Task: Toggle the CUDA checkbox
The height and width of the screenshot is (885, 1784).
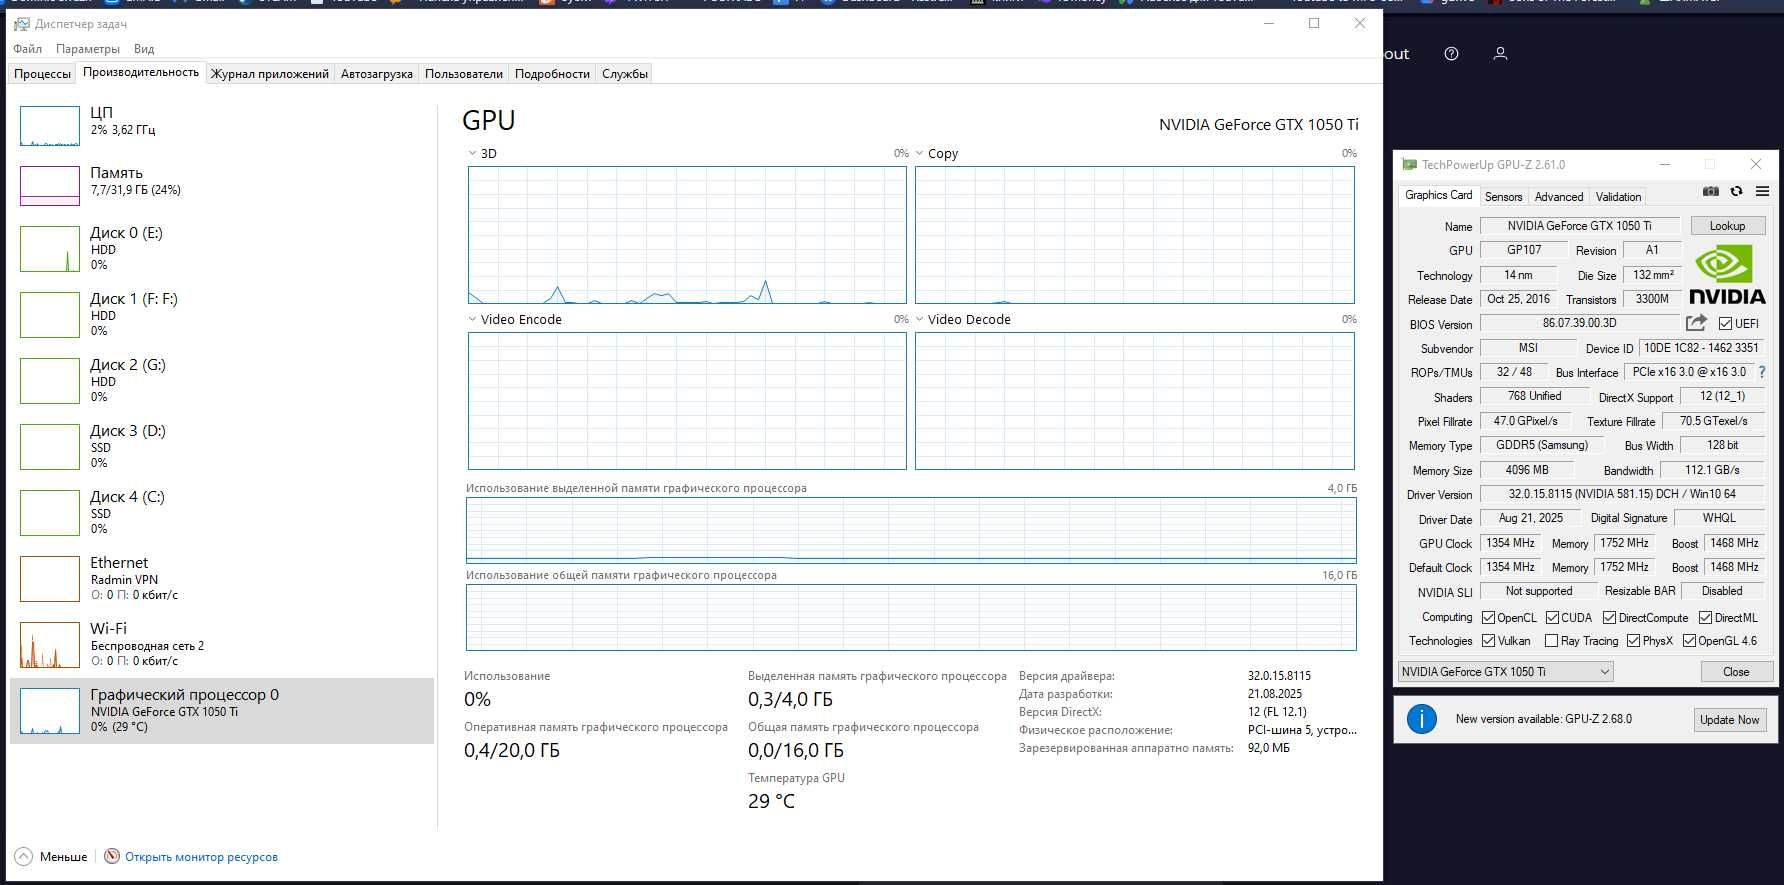Action: pos(1552,618)
